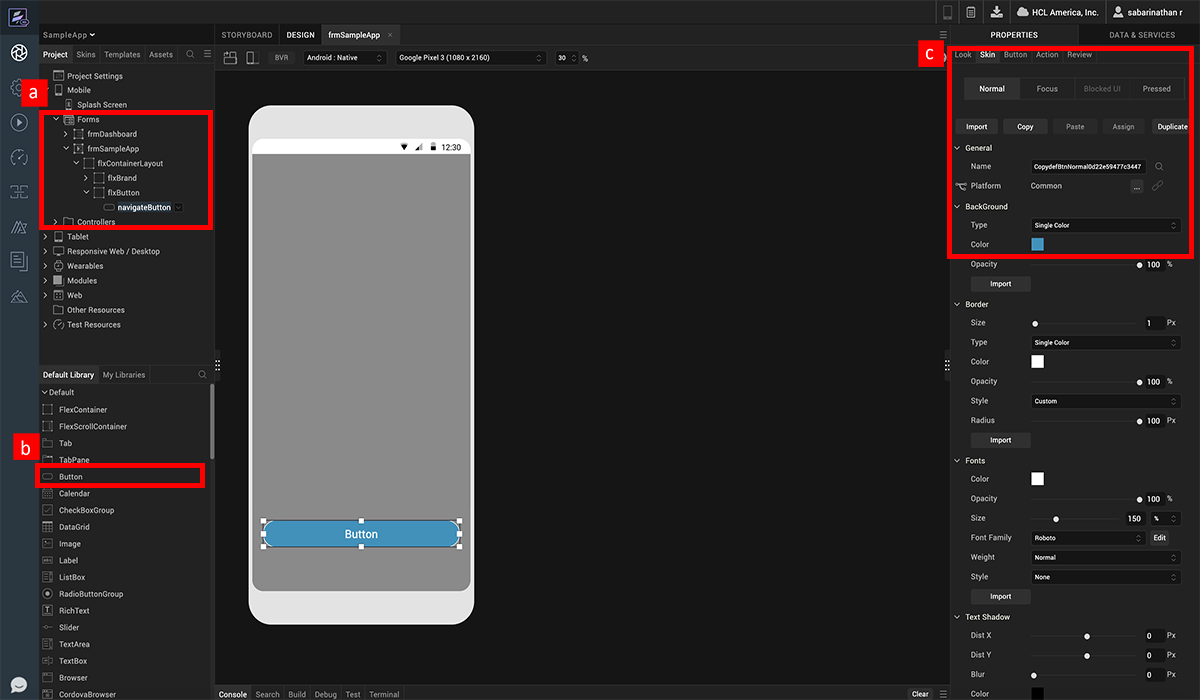Screen dimensions: 1200x700
Task: Click the white Border Color swatch
Action: coord(1037,362)
